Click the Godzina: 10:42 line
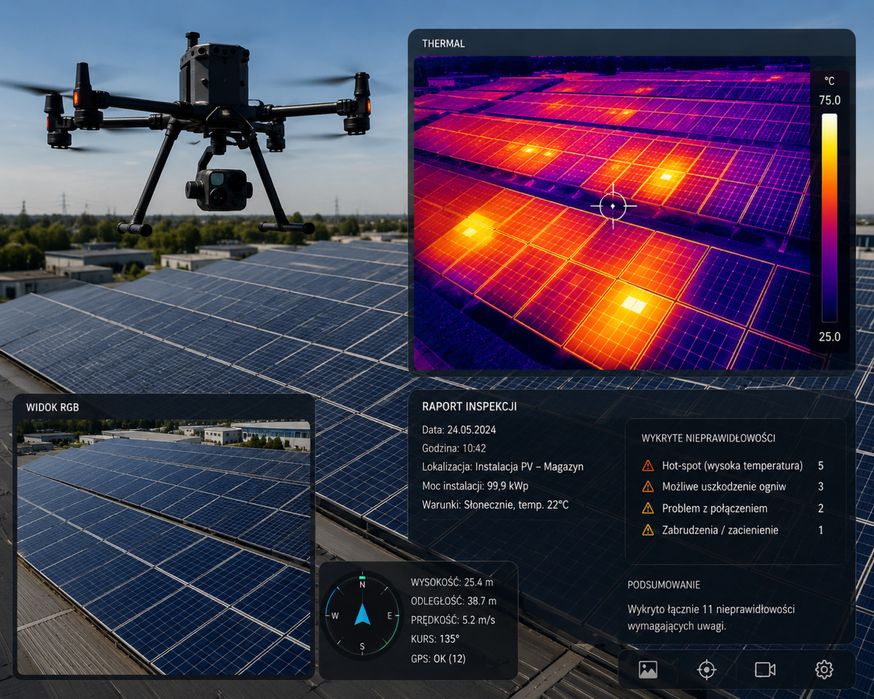The width and height of the screenshot is (874, 699). coord(454,448)
